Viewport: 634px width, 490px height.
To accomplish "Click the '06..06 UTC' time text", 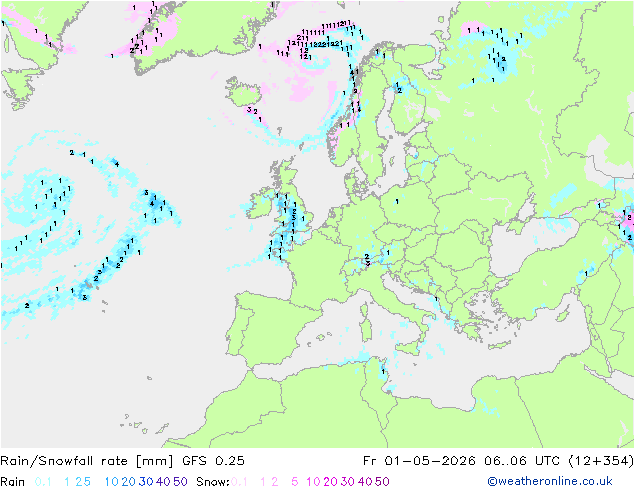I will 522,461.
